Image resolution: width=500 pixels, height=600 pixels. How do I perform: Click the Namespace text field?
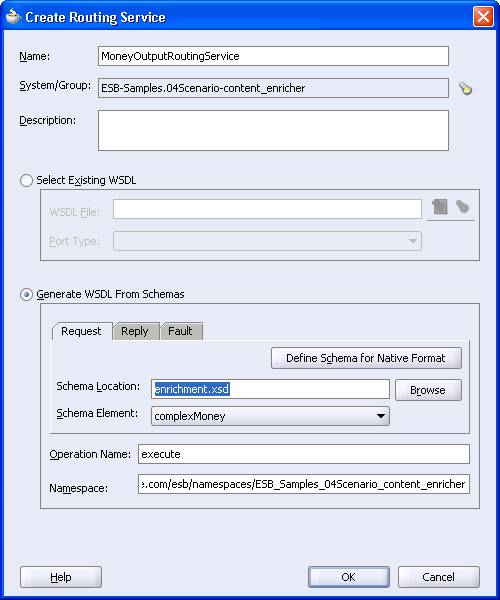click(x=304, y=484)
